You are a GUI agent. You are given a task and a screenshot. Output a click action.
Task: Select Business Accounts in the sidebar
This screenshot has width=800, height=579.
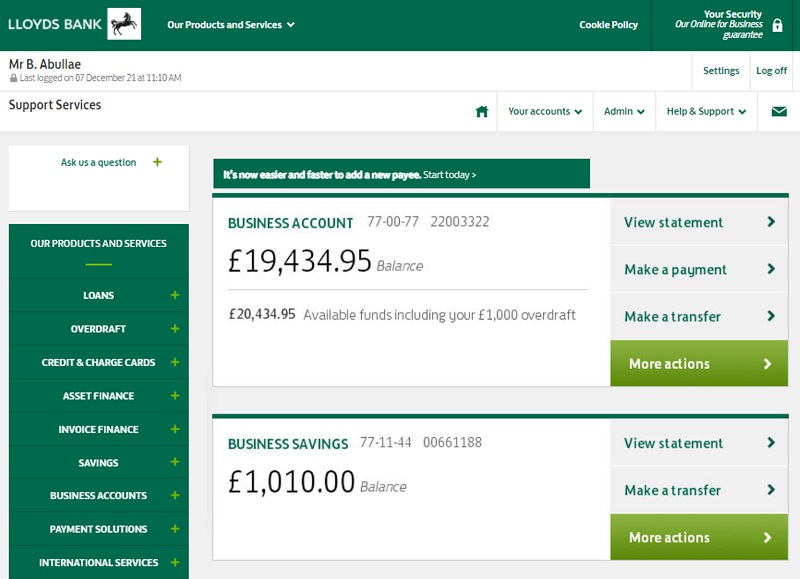pos(98,496)
